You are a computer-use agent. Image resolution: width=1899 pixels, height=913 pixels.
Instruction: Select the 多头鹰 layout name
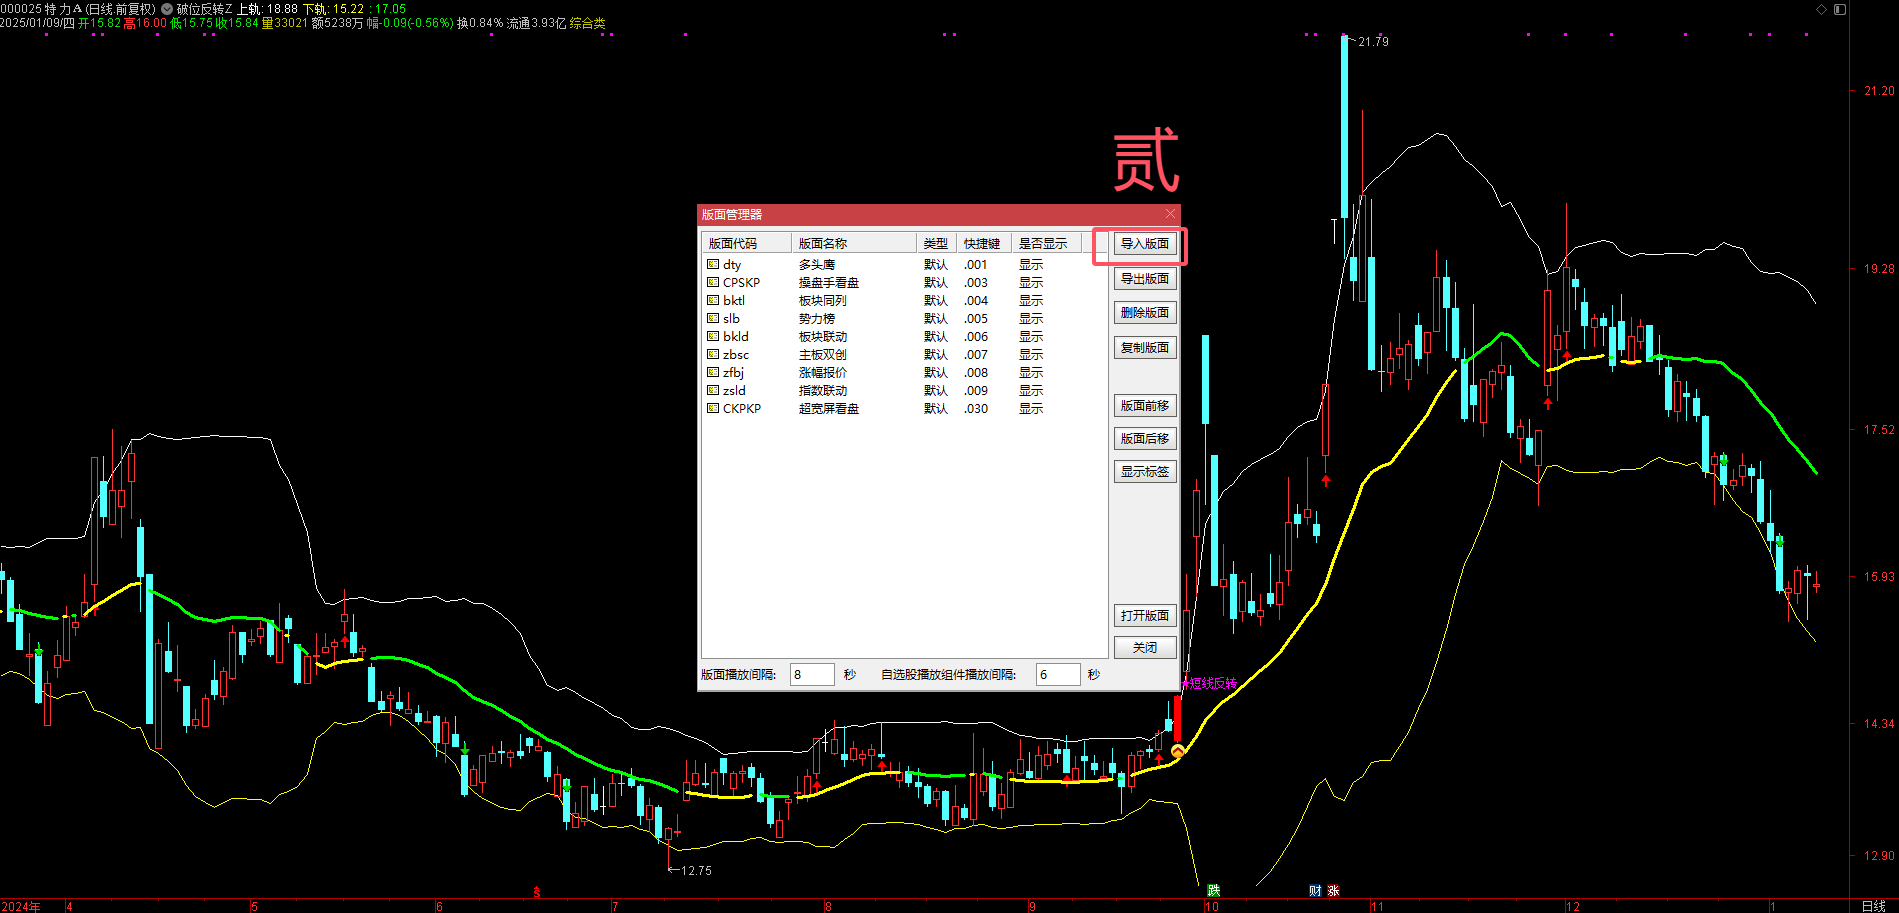pos(817,265)
